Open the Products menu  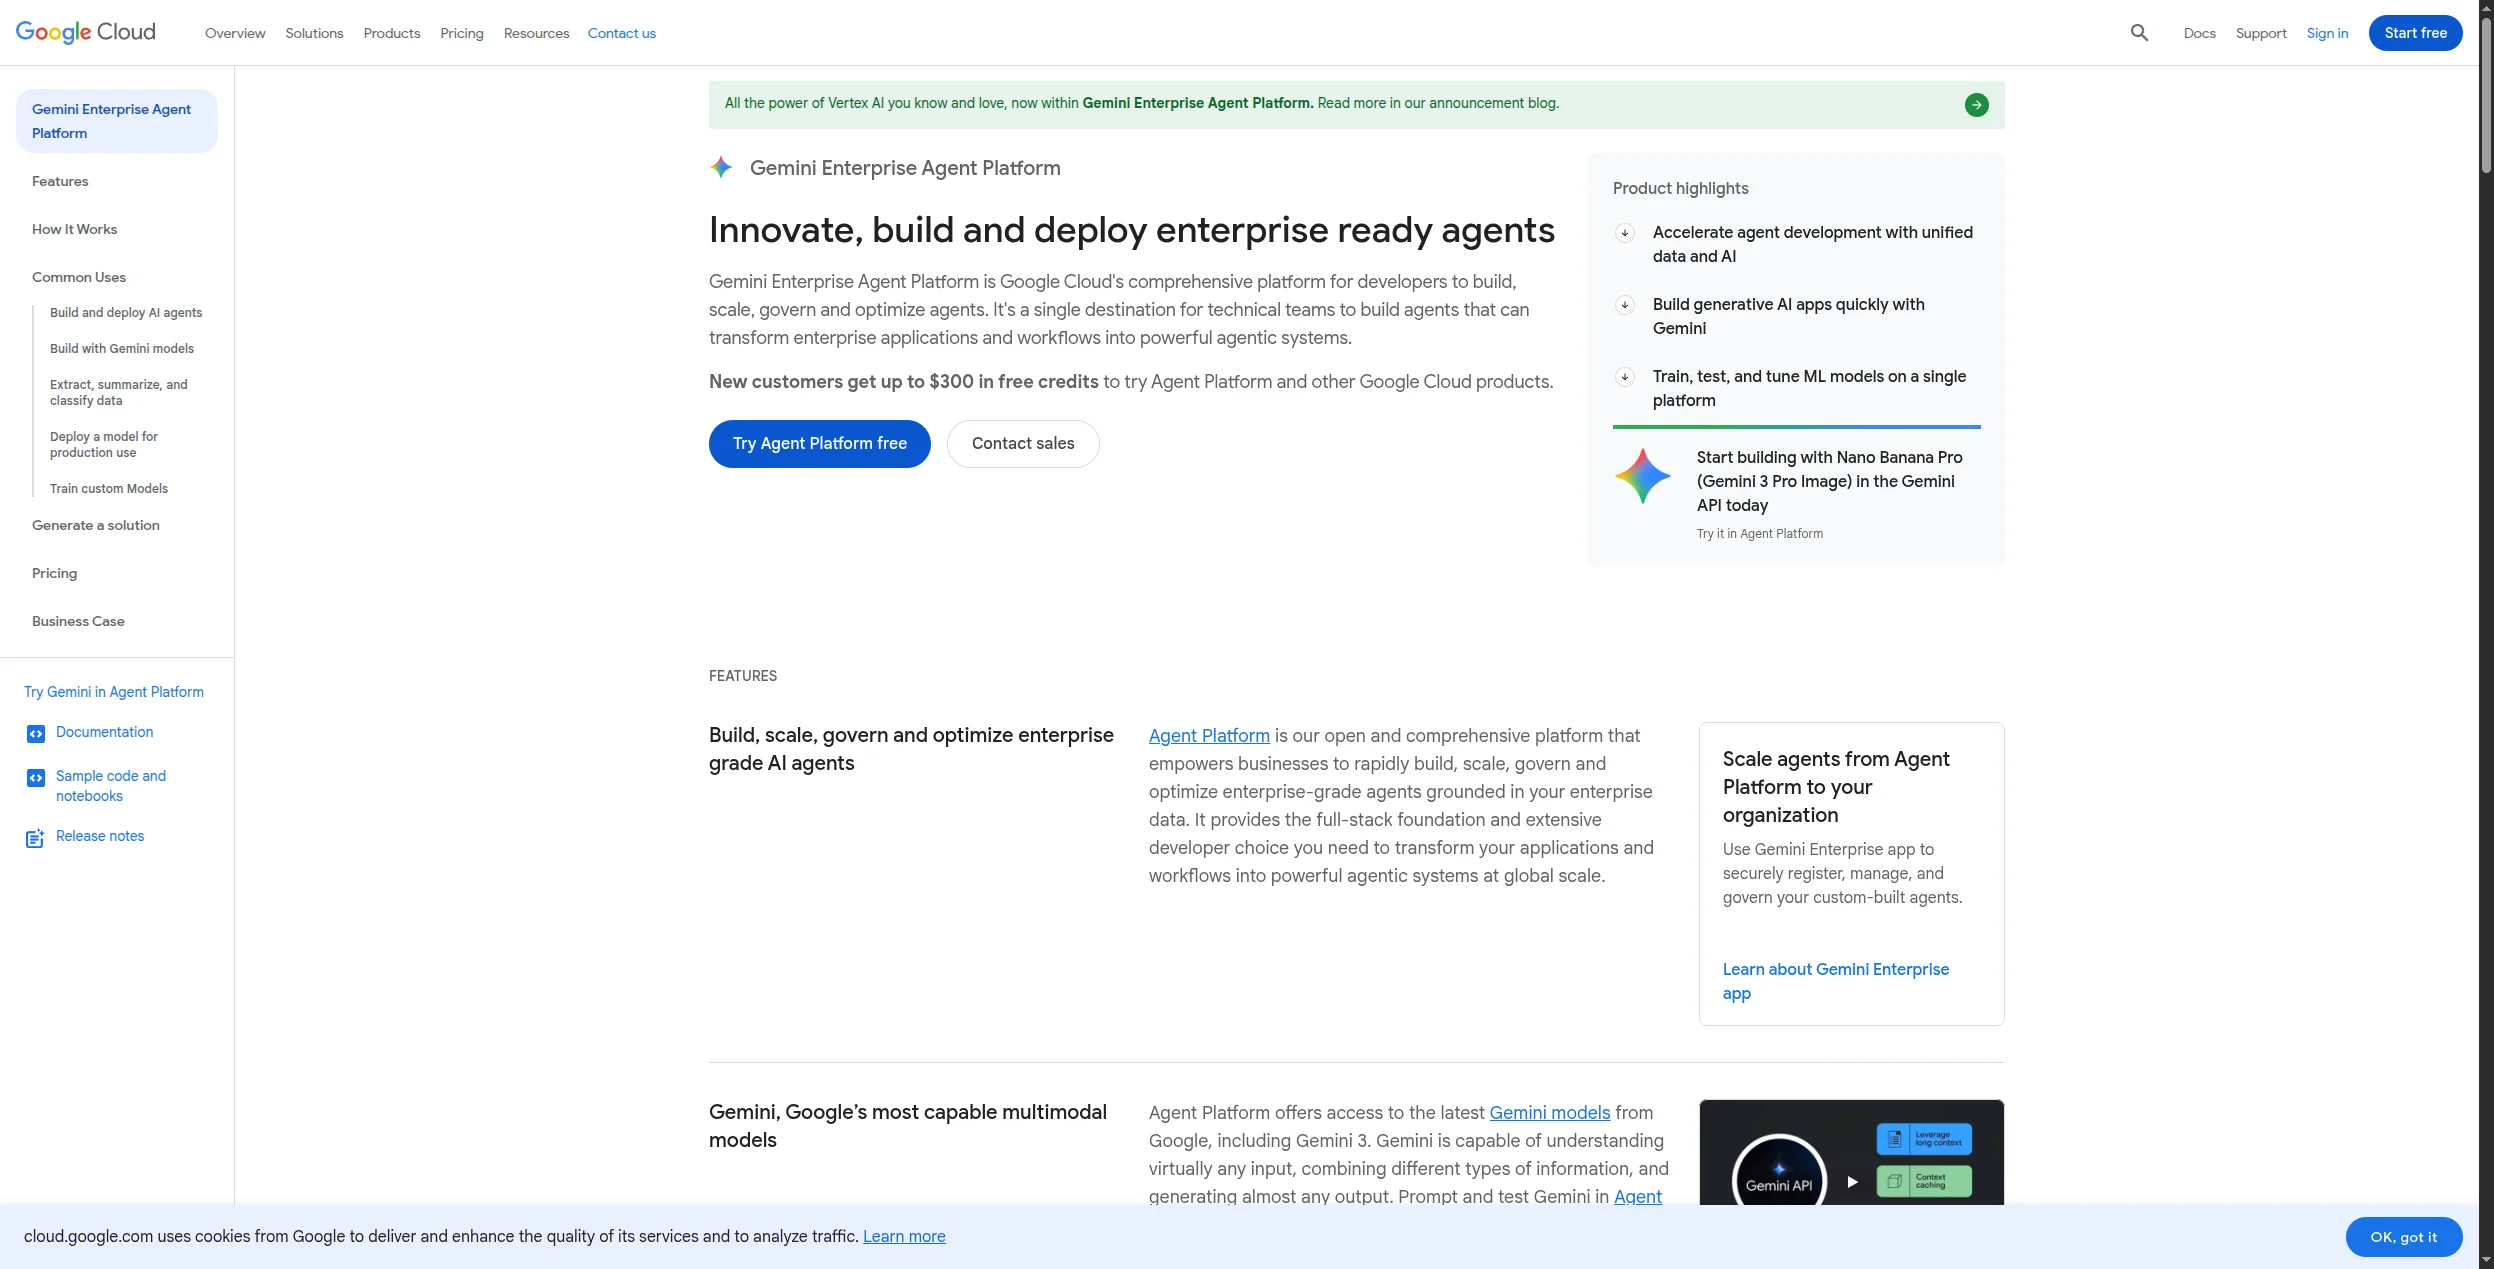pos(392,33)
